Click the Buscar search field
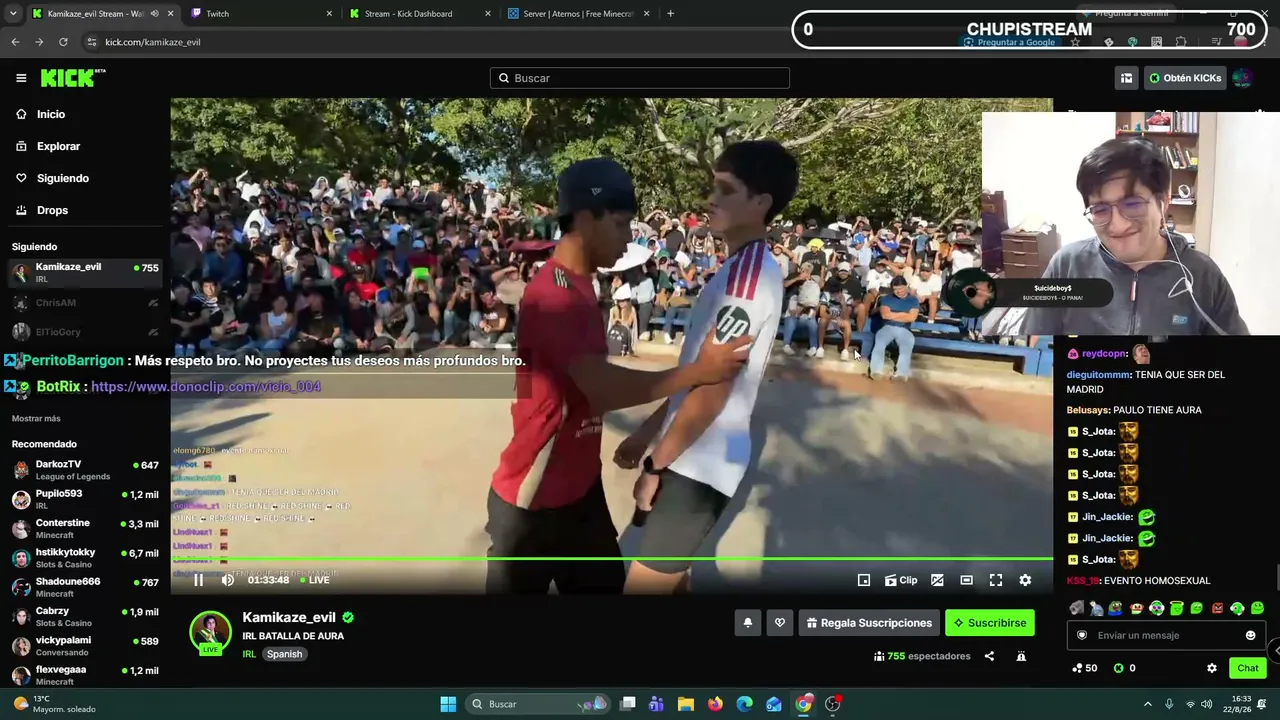Viewport: 1280px width, 720px height. click(x=640, y=78)
